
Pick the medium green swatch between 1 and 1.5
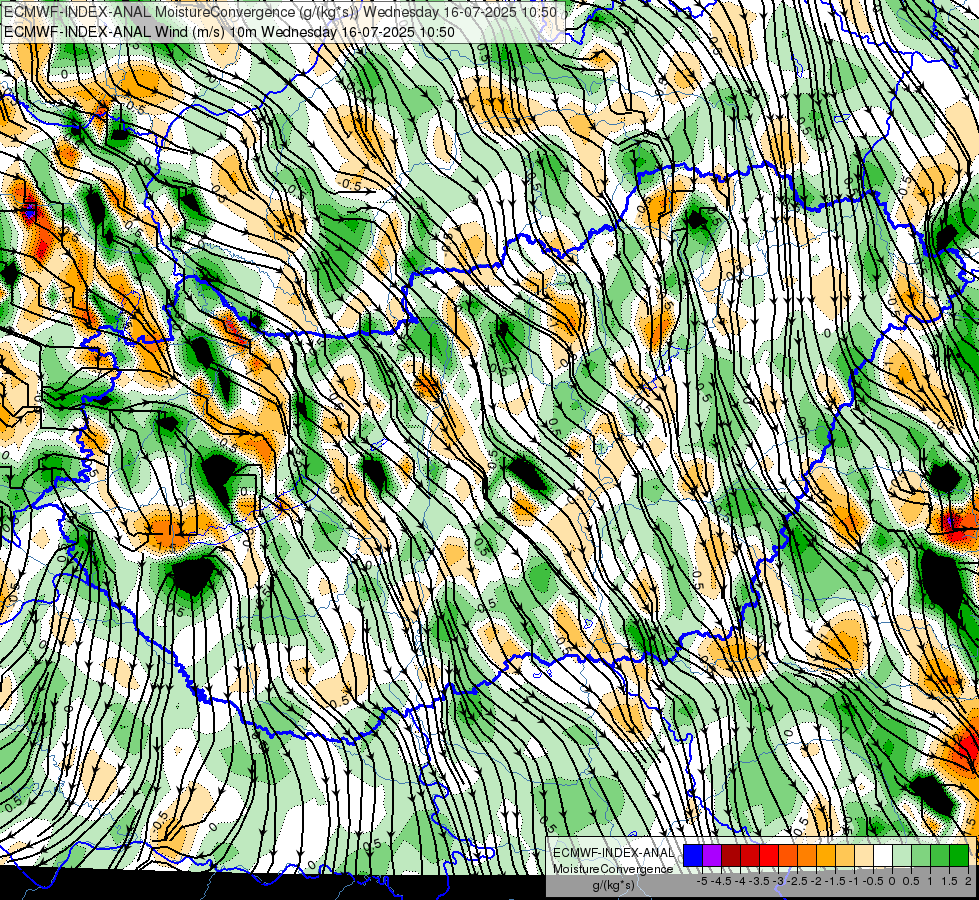[x=939, y=855]
